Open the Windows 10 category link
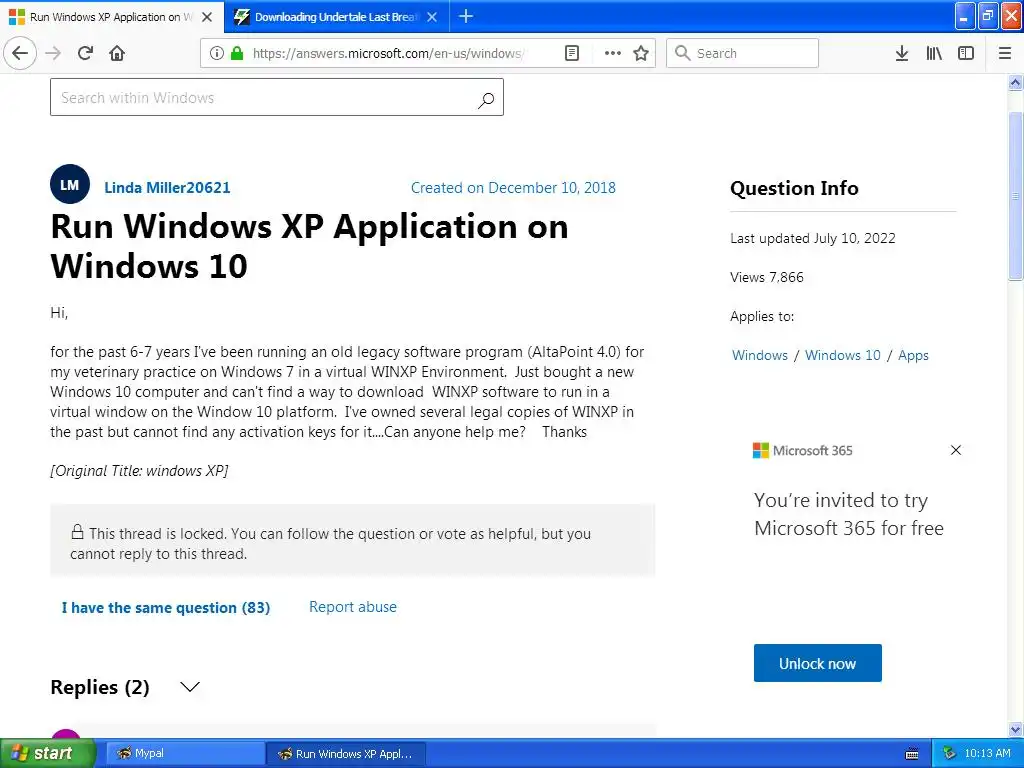The image size is (1024, 768). pyautogui.click(x=842, y=355)
